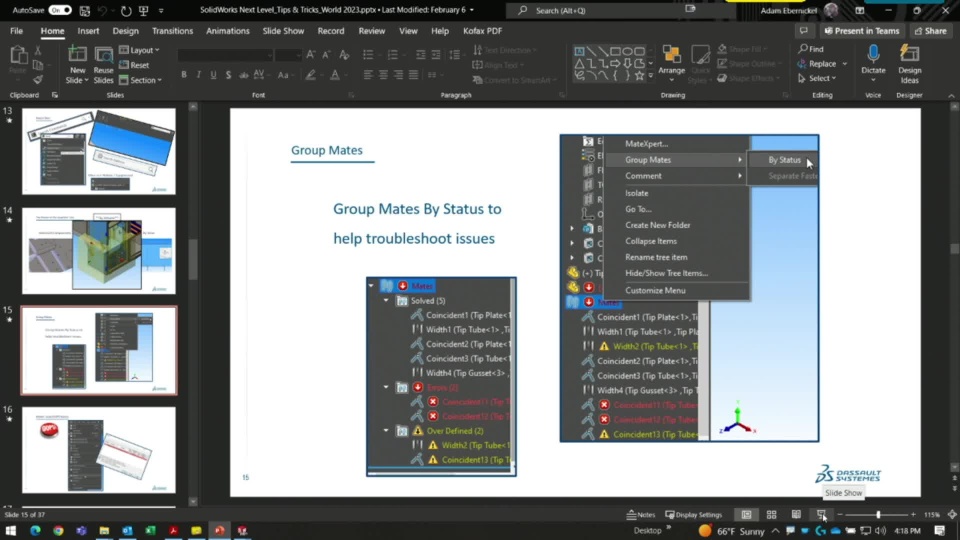Click the Dictate microphone icon

(x=873, y=54)
